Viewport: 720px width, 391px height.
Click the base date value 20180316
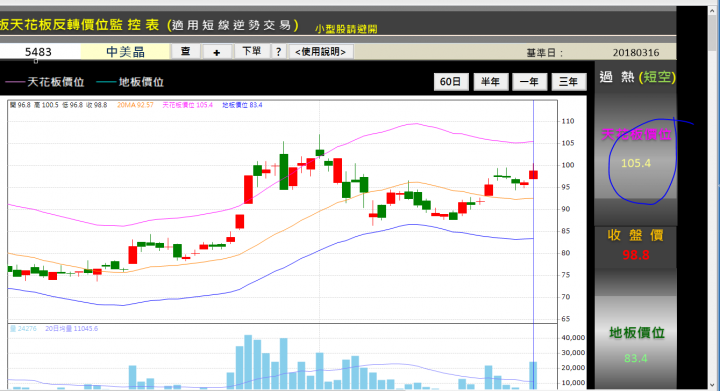click(x=636, y=53)
